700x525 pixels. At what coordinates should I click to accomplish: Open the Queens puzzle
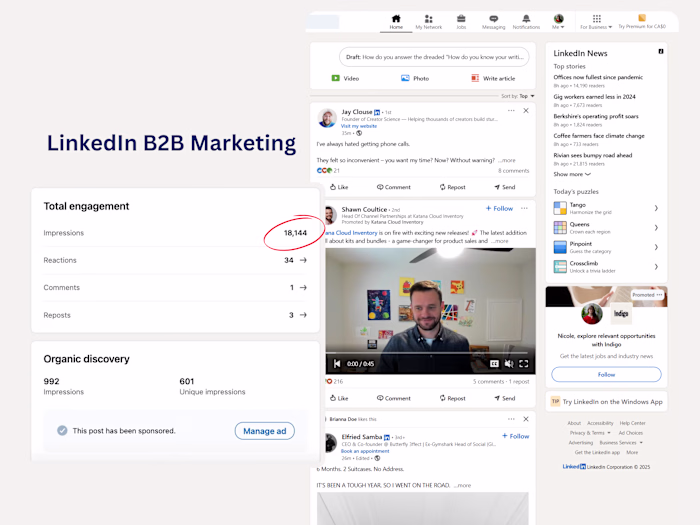[606, 228]
